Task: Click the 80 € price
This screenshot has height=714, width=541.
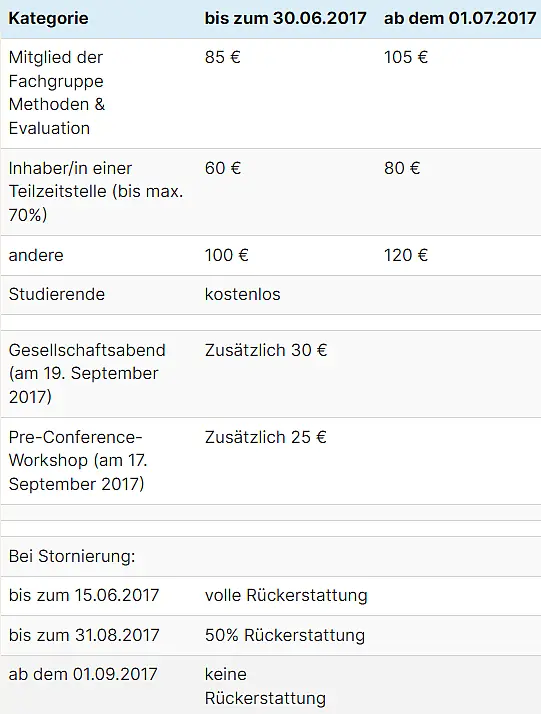Action: pyautogui.click(x=402, y=168)
